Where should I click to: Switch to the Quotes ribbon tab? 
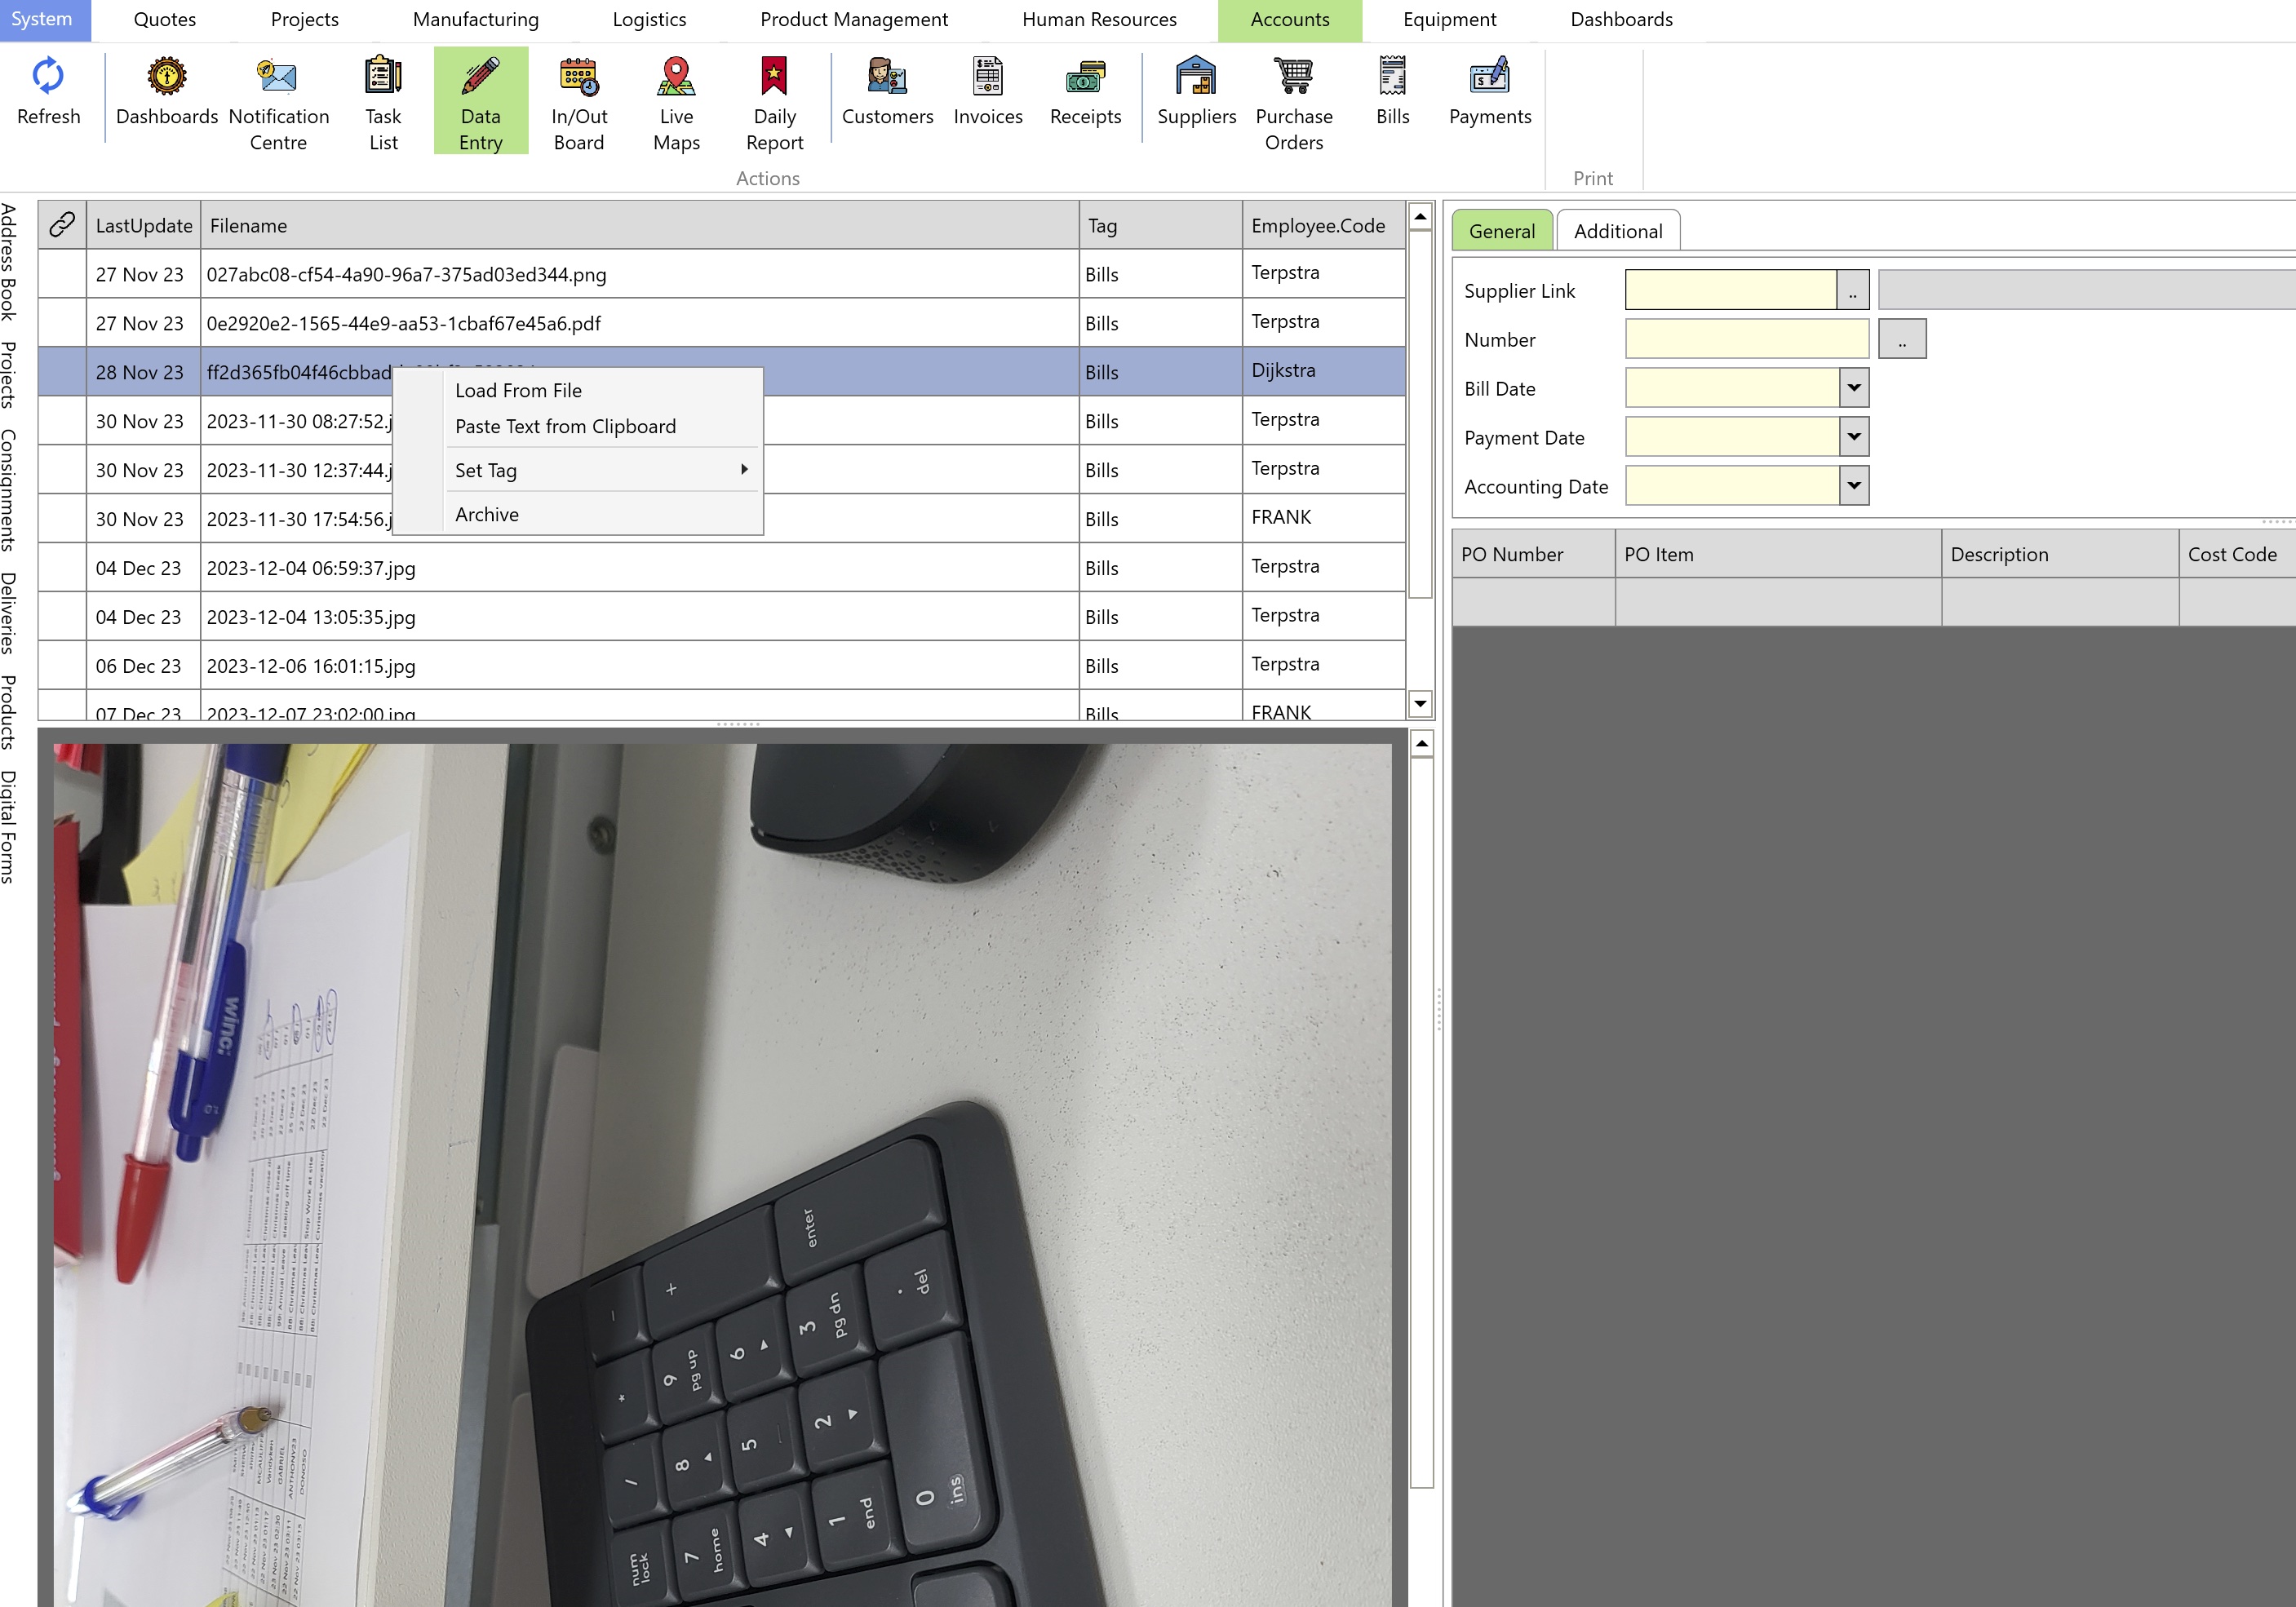pyautogui.click(x=165, y=19)
